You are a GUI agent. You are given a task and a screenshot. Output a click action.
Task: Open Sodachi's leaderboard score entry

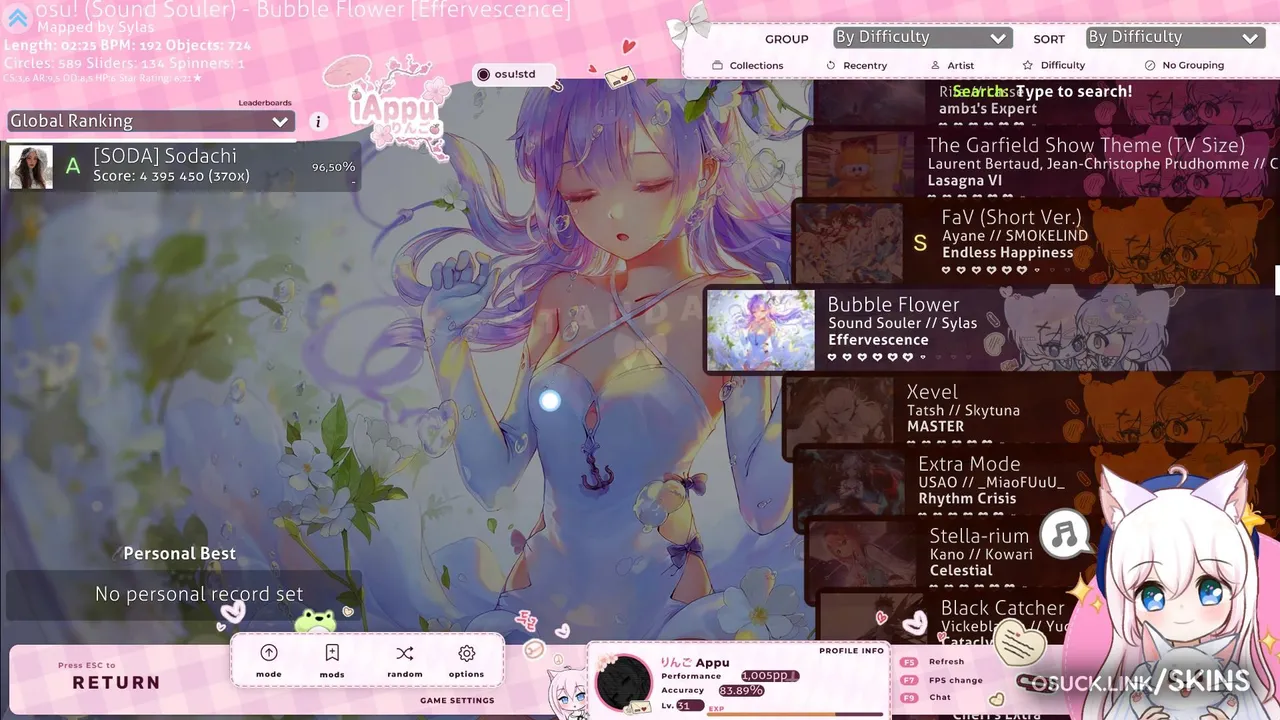[183, 166]
